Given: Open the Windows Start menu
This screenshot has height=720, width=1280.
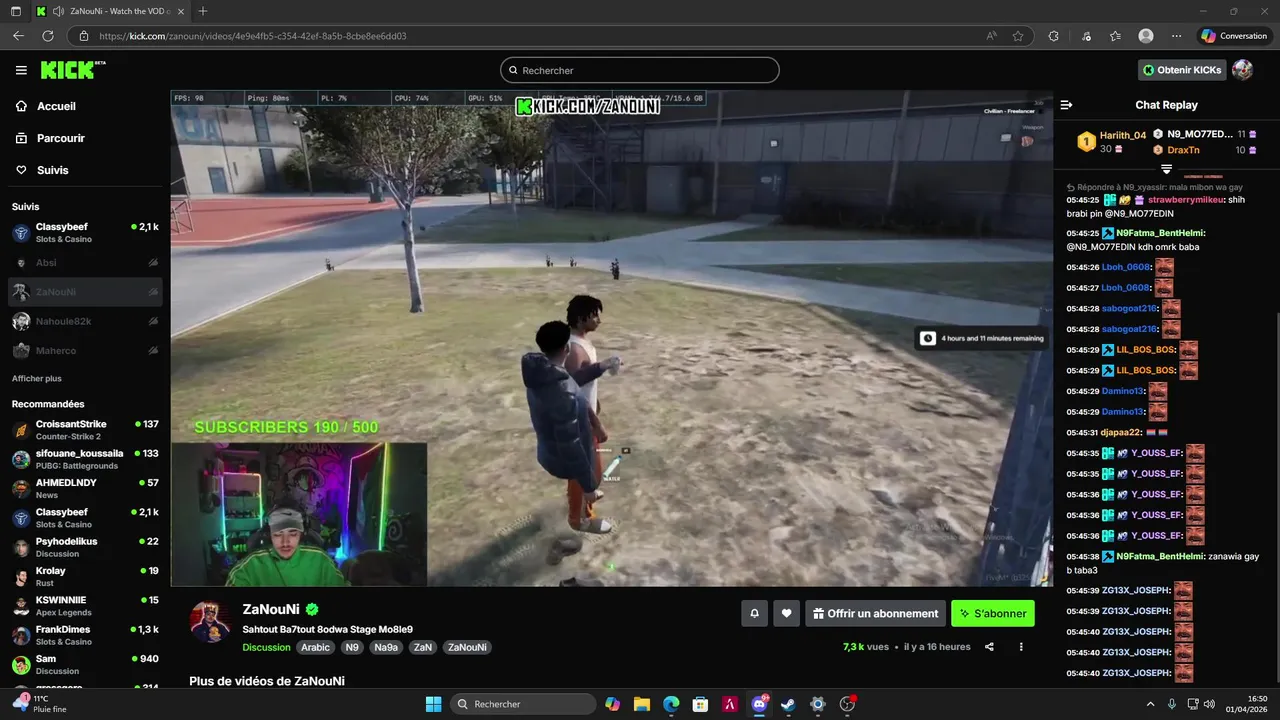Looking at the screenshot, I should pyautogui.click(x=433, y=704).
